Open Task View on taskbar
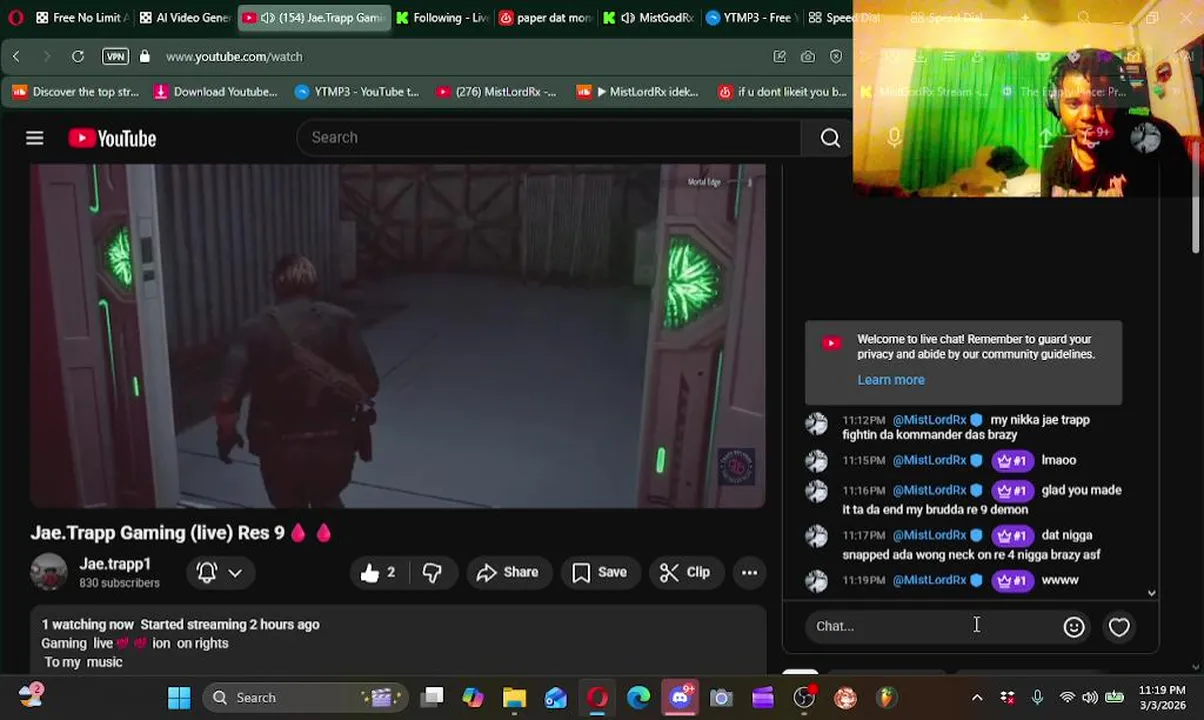This screenshot has height=720, width=1204. click(x=432, y=698)
